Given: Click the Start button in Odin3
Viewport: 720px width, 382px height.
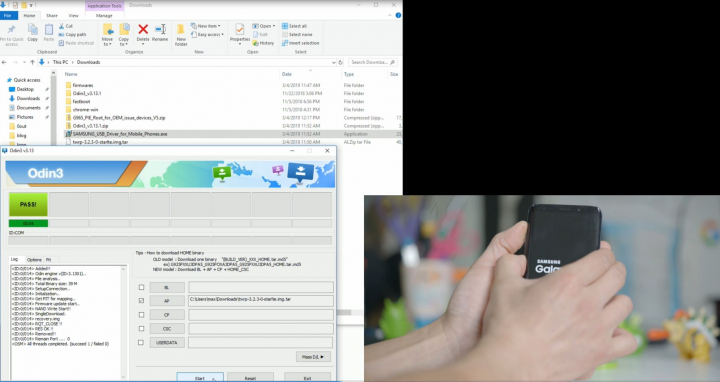Looking at the screenshot, I should point(200,377).
